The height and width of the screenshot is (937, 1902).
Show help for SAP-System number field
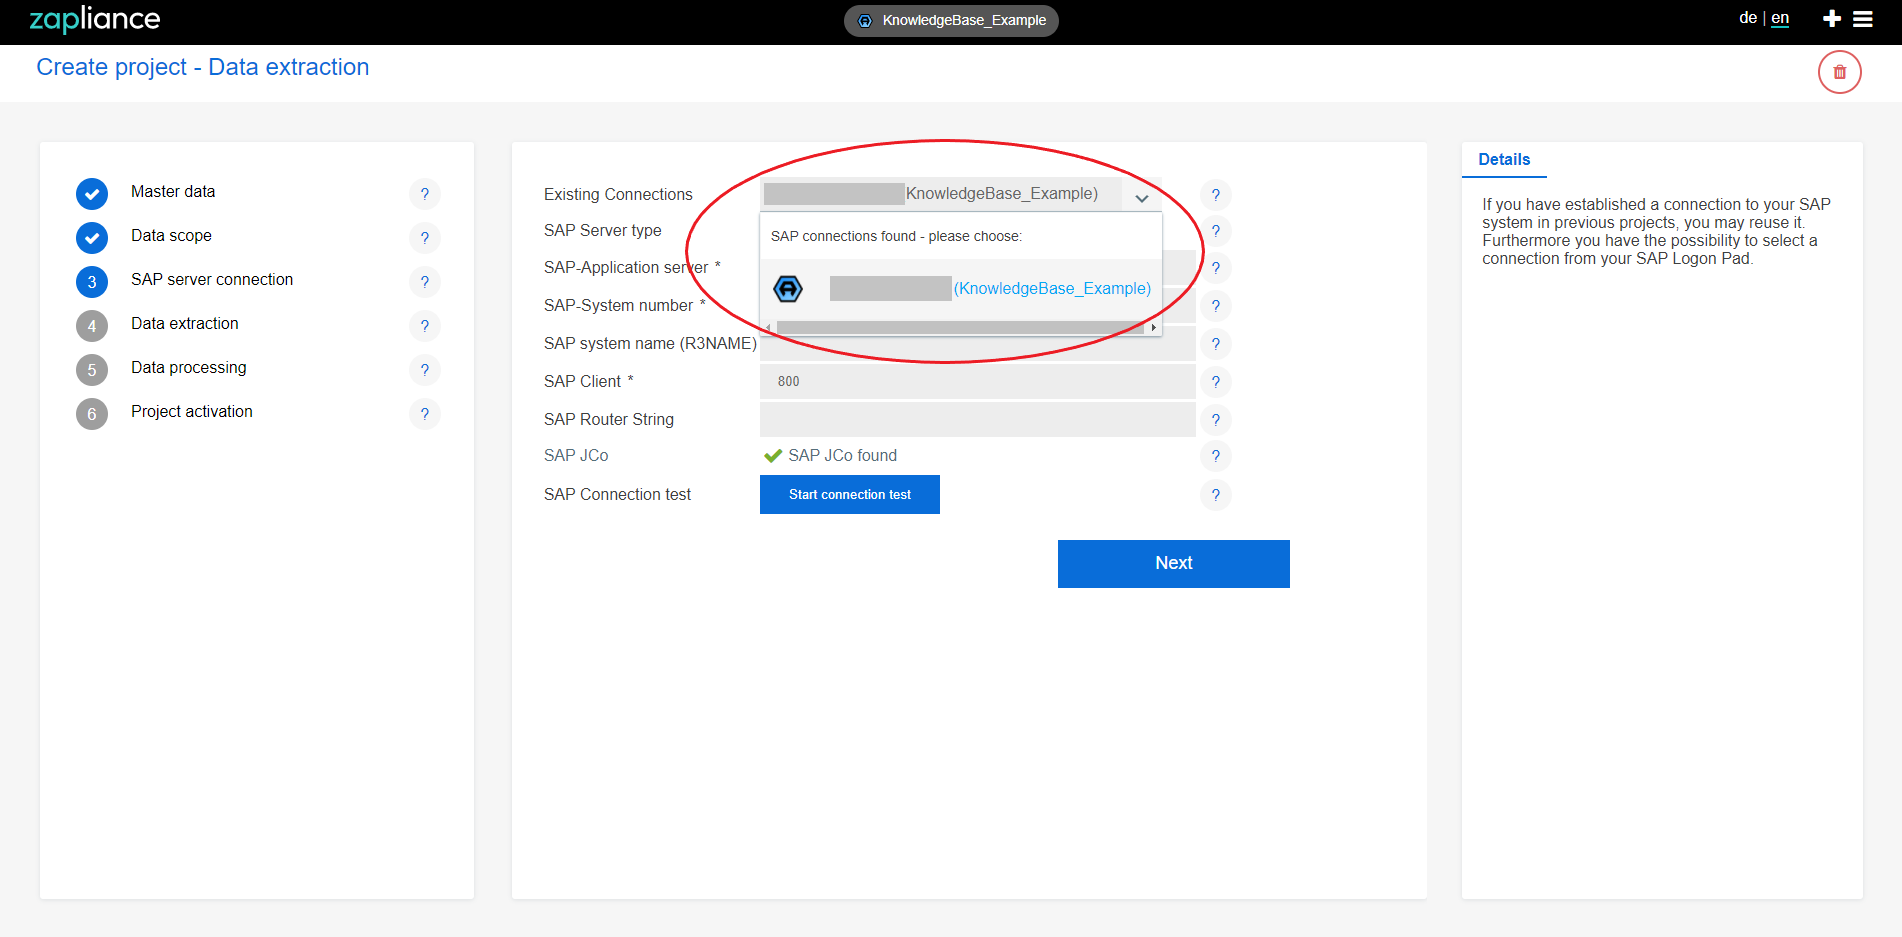[1216, 306]
